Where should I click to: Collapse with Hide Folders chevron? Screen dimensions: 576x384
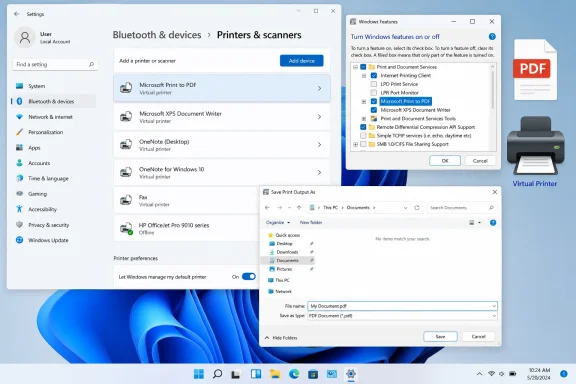pyautogui.click(x=267, y=338)
